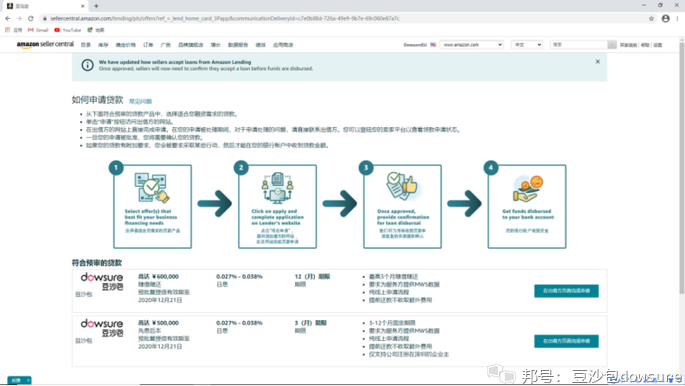Select the 12 (月) 期限 term text
685x386 pixels.
tap(312, 276)
